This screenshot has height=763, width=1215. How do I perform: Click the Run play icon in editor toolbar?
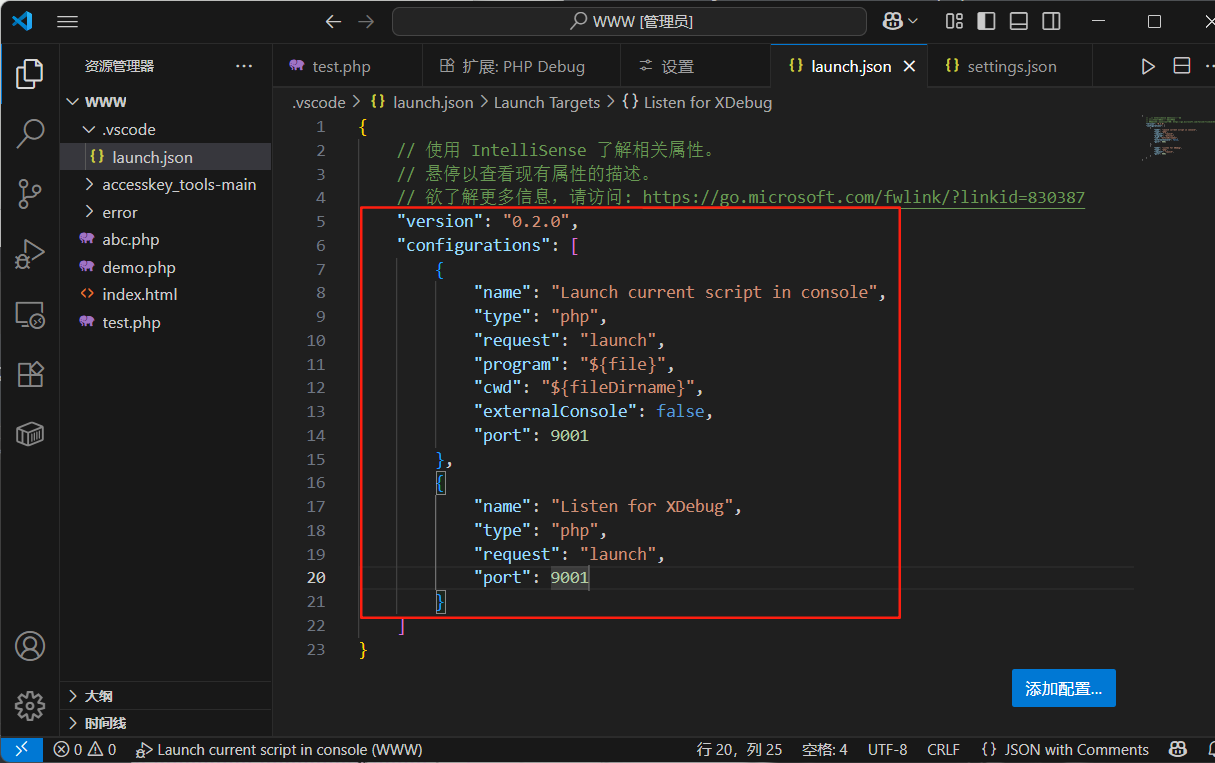(x=1148, y=67)
